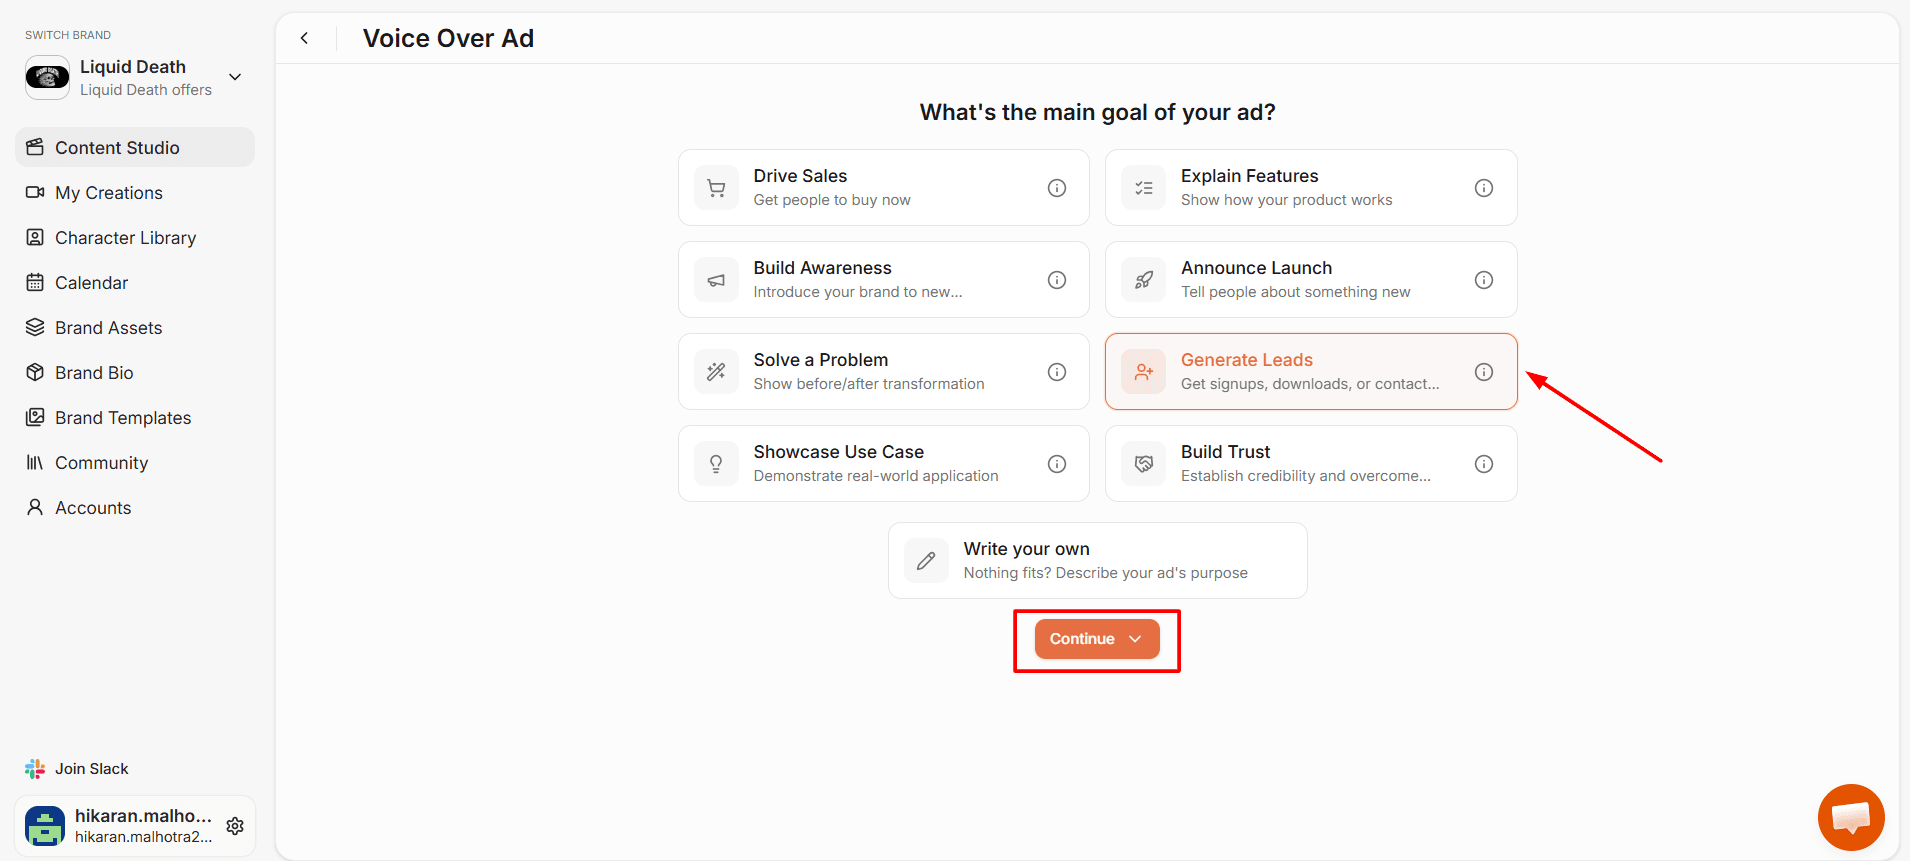This screenshot has height=861, width=1910.
Task: Click the Brand Templates image icon
Action: (x=35, y=417)
